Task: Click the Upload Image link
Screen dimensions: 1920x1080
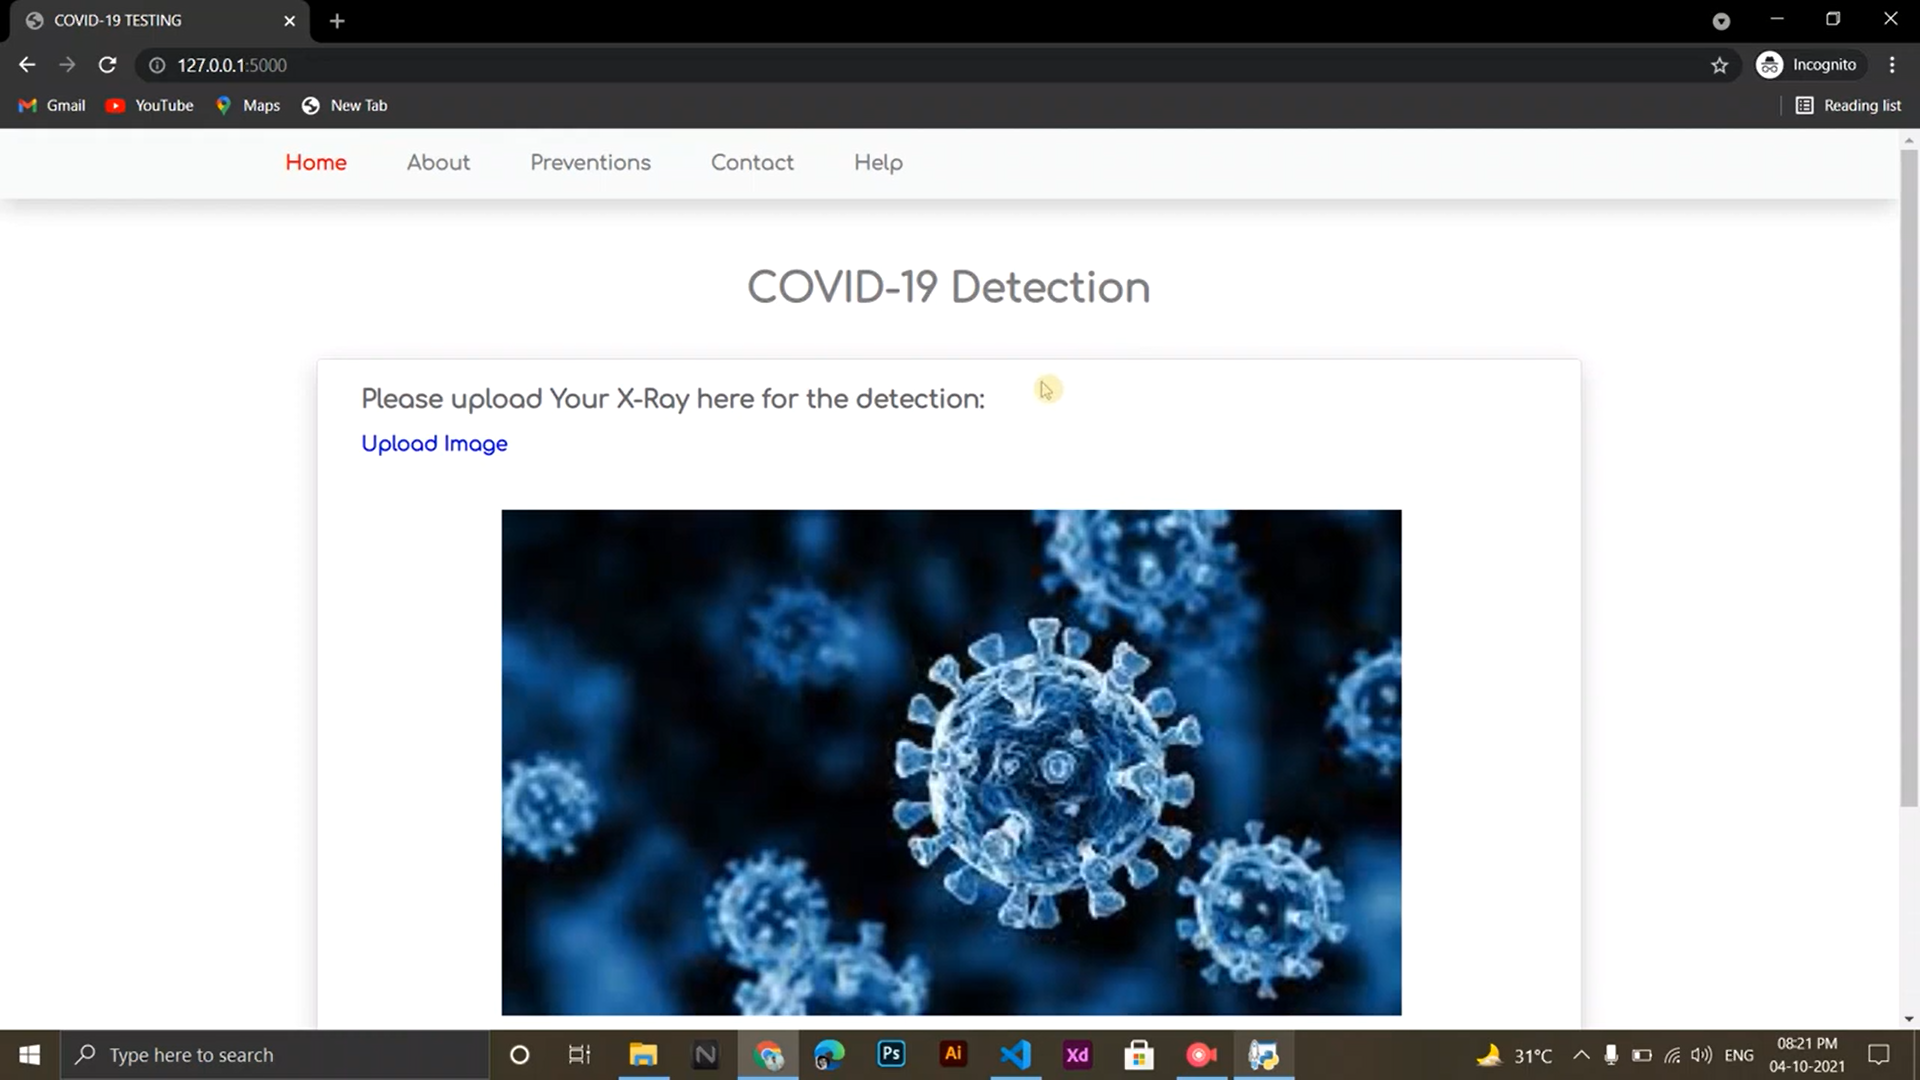Action: (x=434, y=443)
